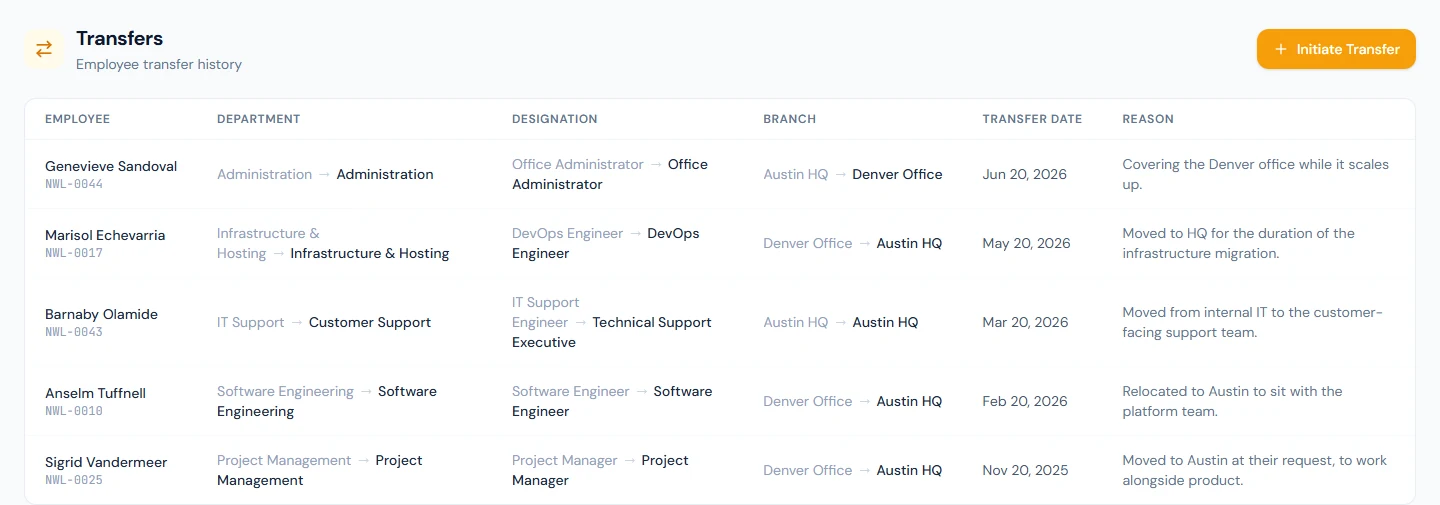
Task: Click the BRANCH column header
Action: pyautogui.click(x=789, y=119)
